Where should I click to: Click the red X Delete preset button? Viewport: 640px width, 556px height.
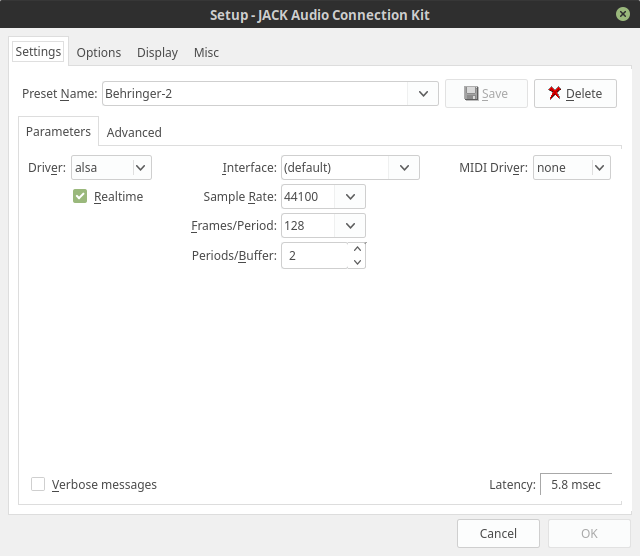click(575, 94)
